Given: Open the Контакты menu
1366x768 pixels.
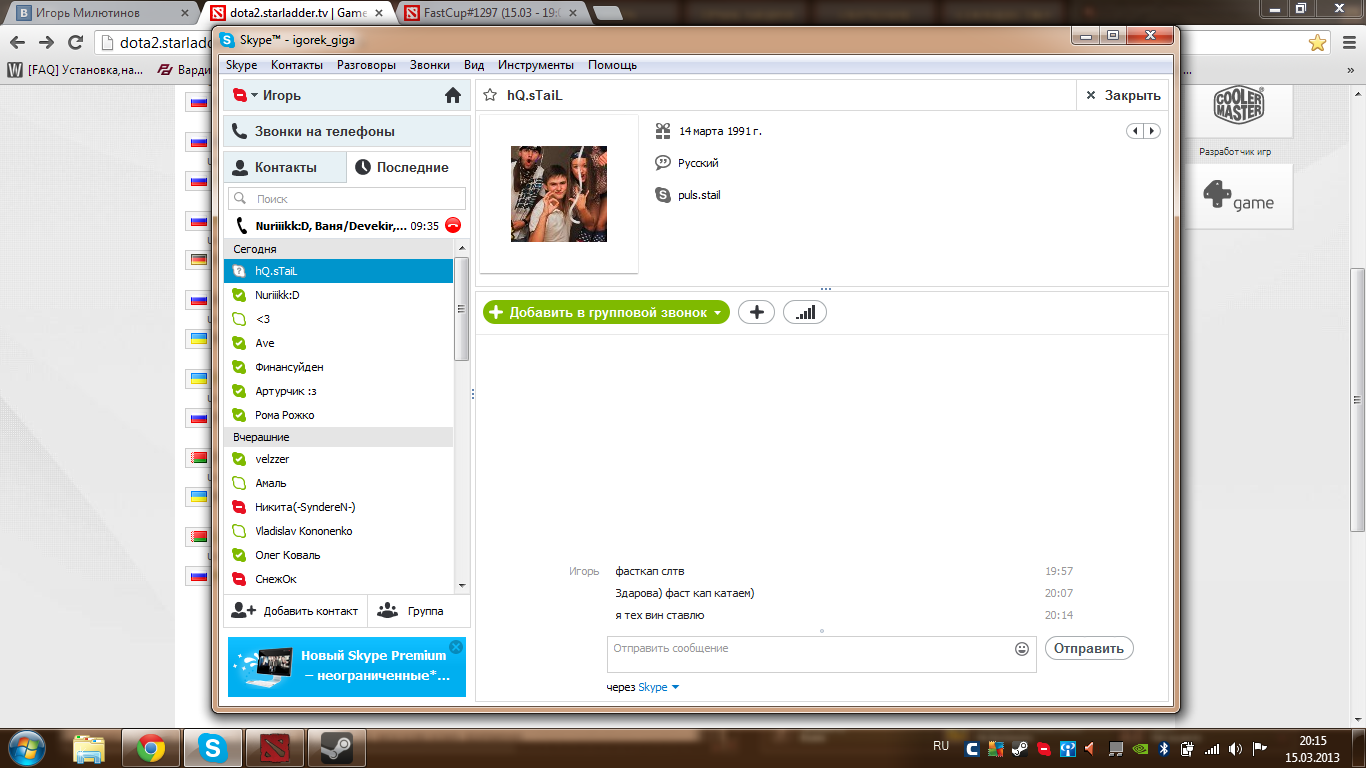Looking at the screenshot, I should [297, 65].
